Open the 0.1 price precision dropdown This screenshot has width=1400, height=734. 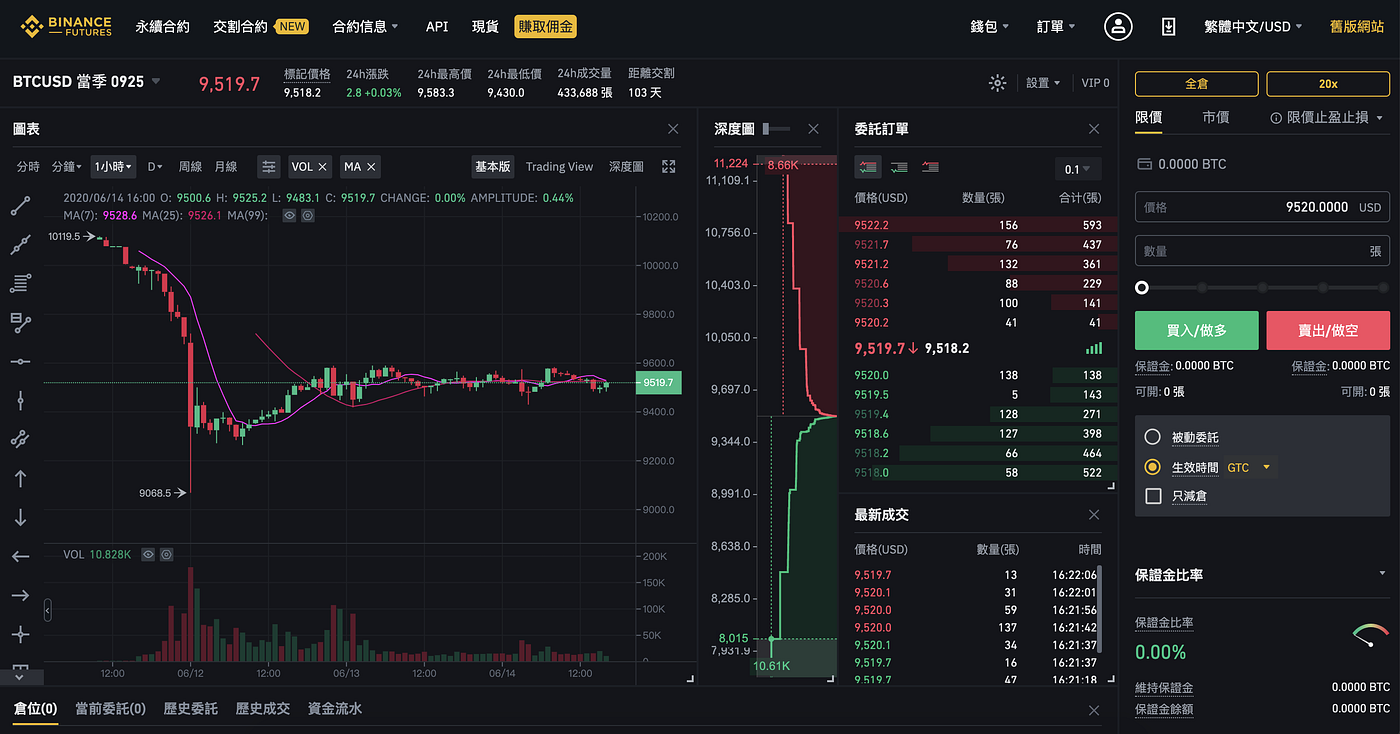click(x=1078, y=169)
